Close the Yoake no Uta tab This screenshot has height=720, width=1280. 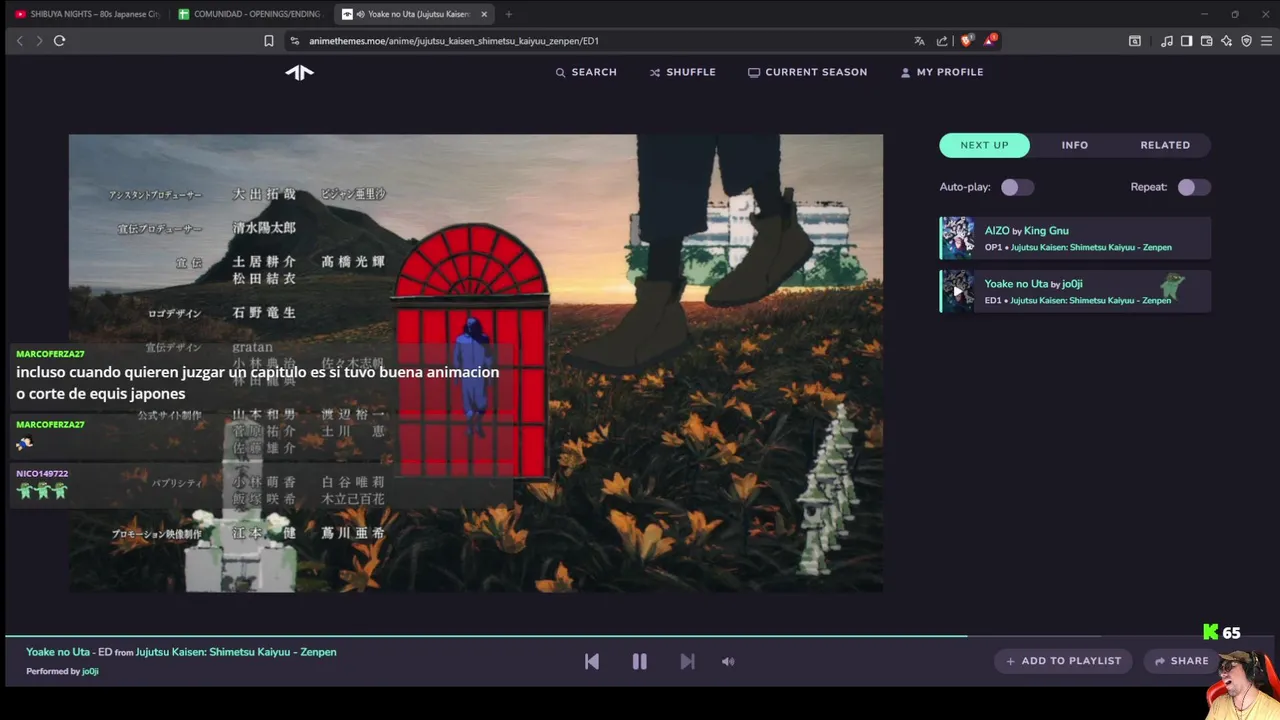[484, 14]
